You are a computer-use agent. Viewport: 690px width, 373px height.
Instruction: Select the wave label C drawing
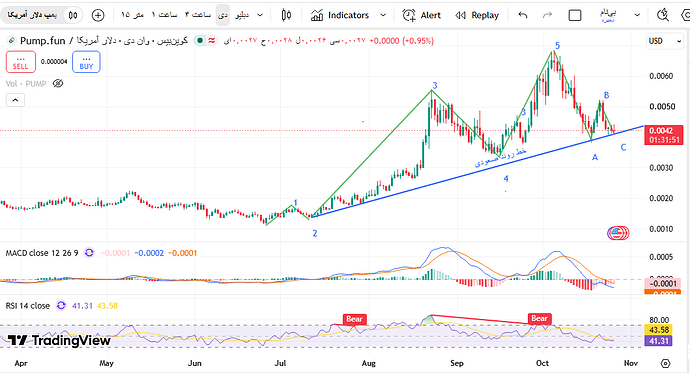(x=624, y=147)
